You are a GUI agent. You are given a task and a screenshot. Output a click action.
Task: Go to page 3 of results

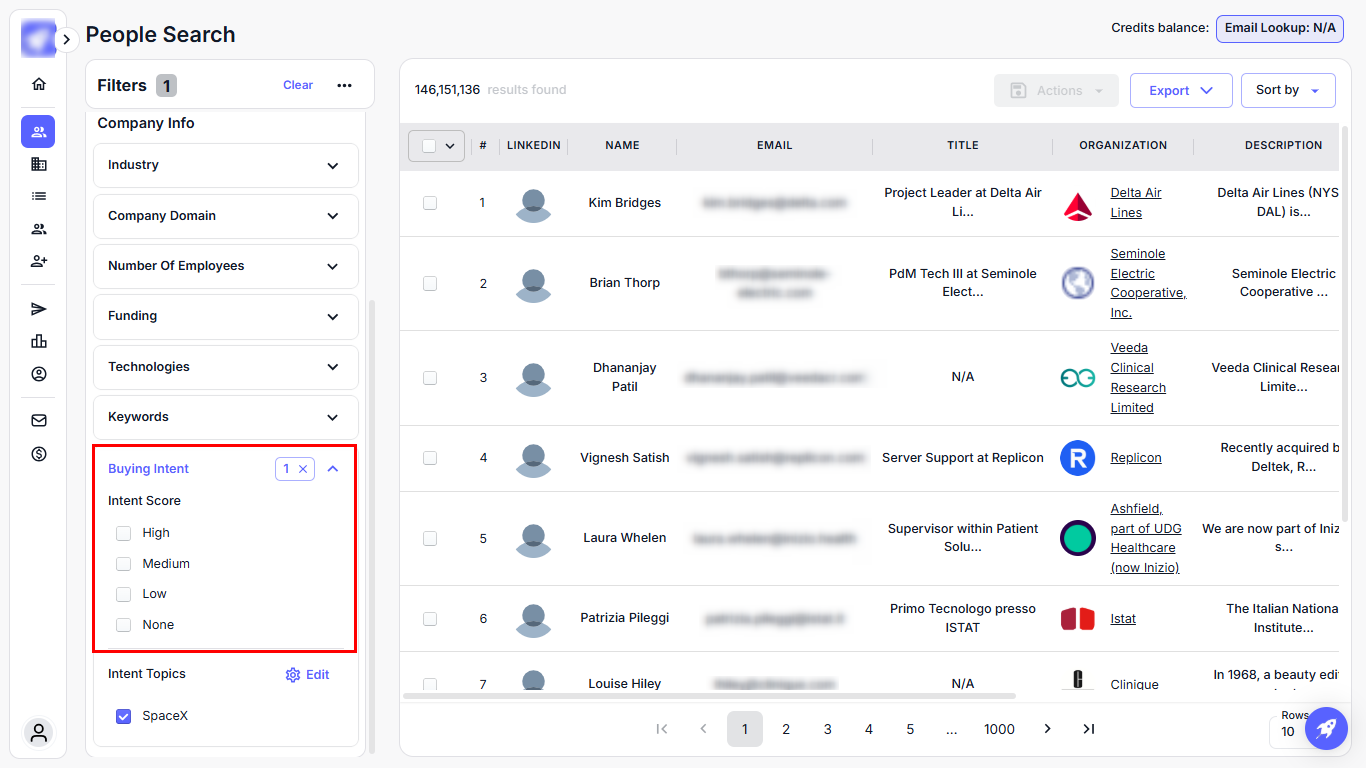827,729
